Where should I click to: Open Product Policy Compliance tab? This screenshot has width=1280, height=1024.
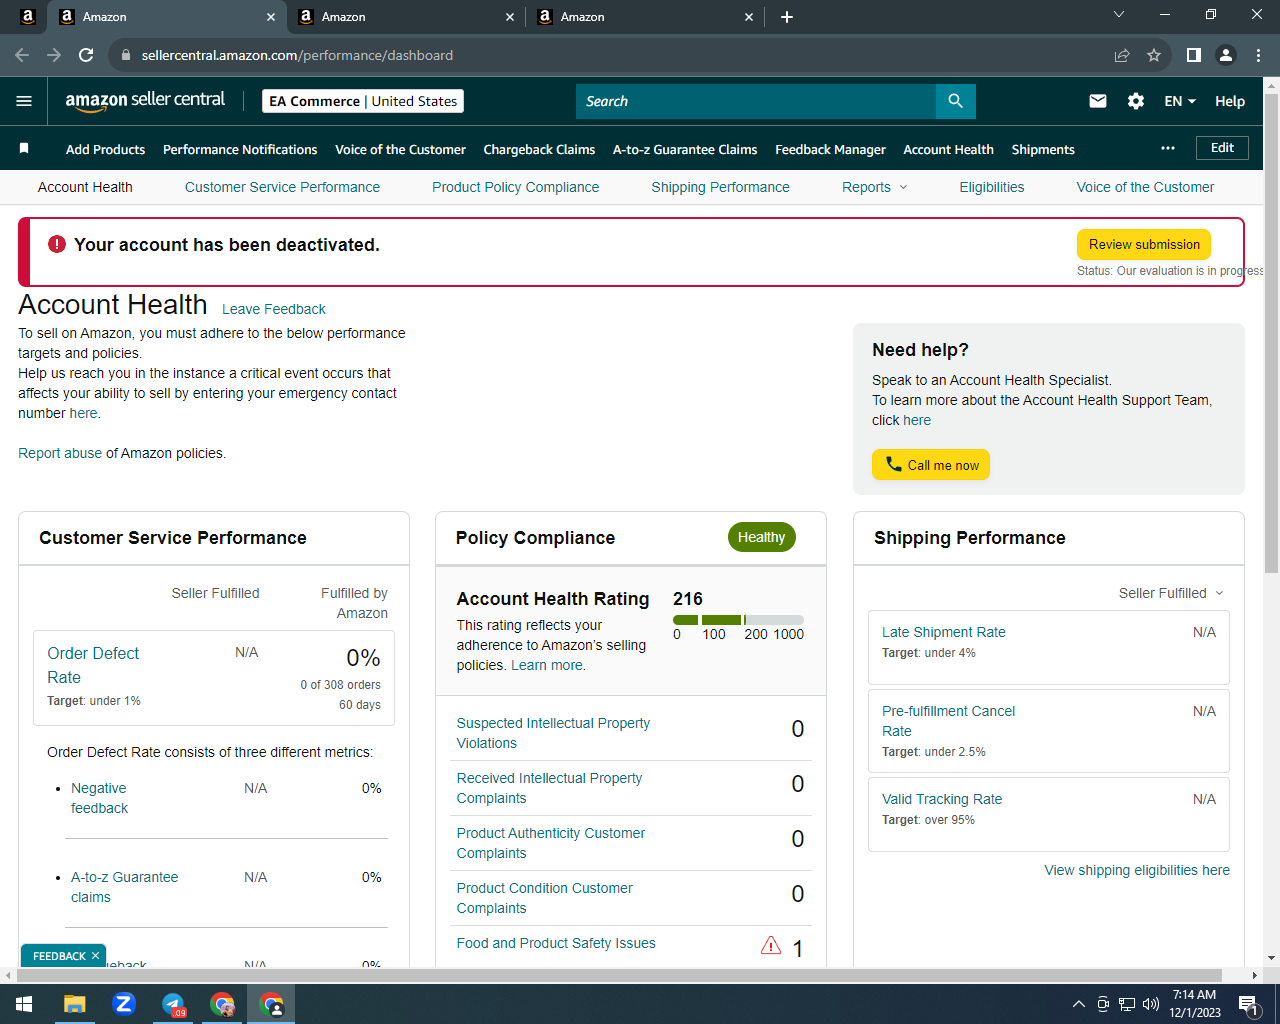tap(515, 187)
